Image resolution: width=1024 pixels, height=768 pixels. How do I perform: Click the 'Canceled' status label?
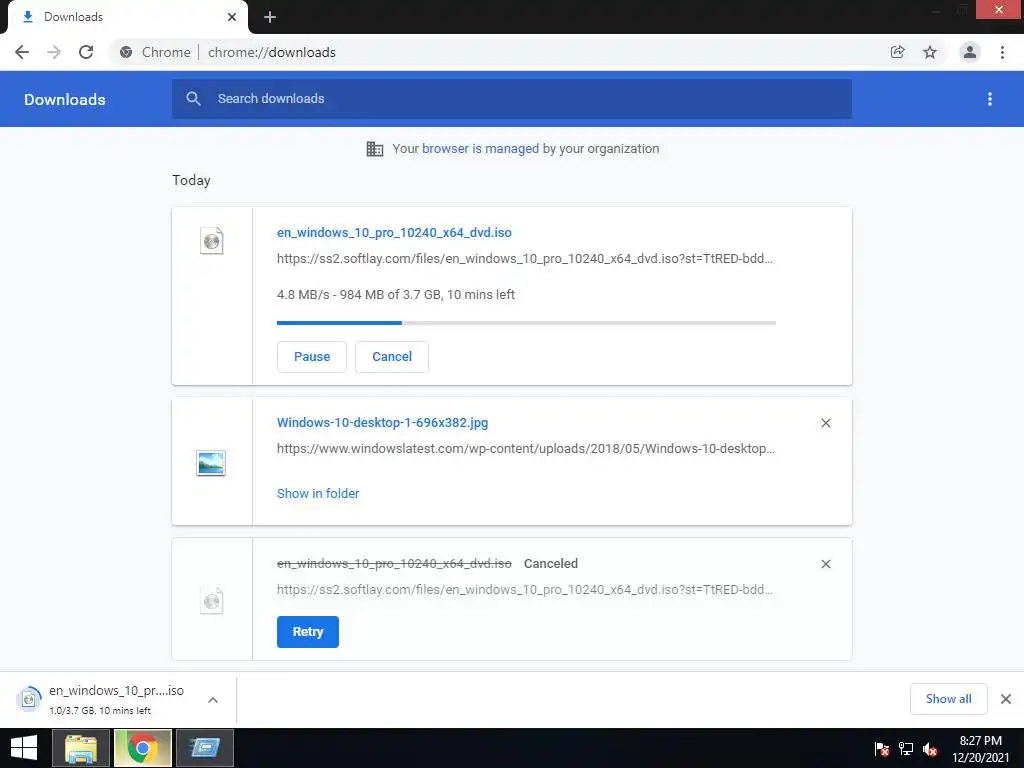pos(551,564)
